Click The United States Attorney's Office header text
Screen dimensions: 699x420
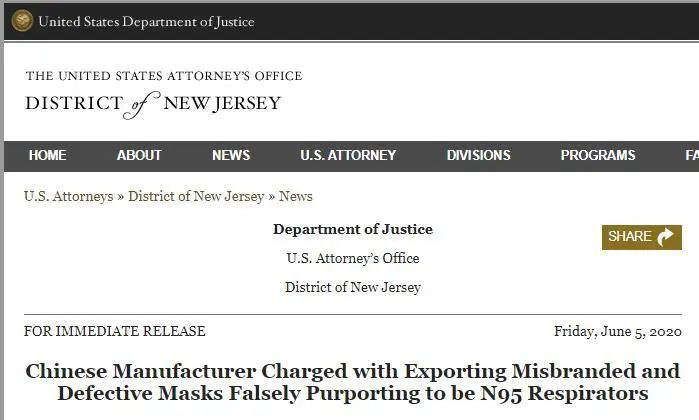[164, 76]
